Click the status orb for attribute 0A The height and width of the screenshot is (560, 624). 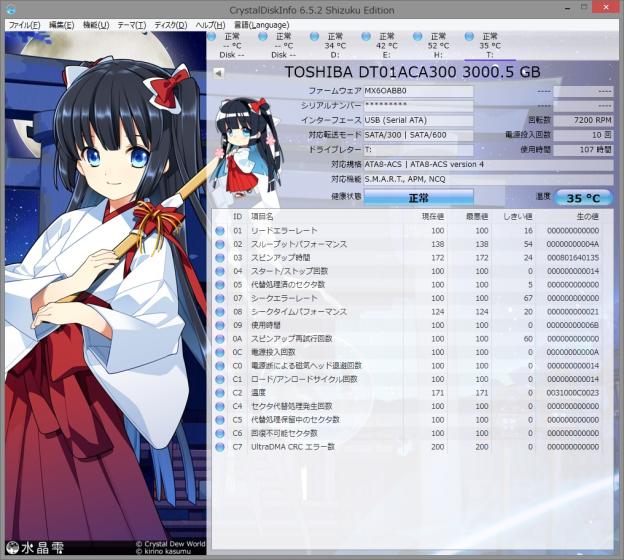coord(220,339)
